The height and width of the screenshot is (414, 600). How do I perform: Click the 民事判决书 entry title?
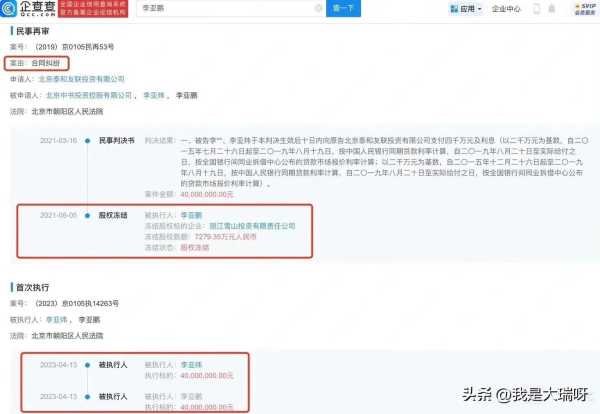[117, 140]
